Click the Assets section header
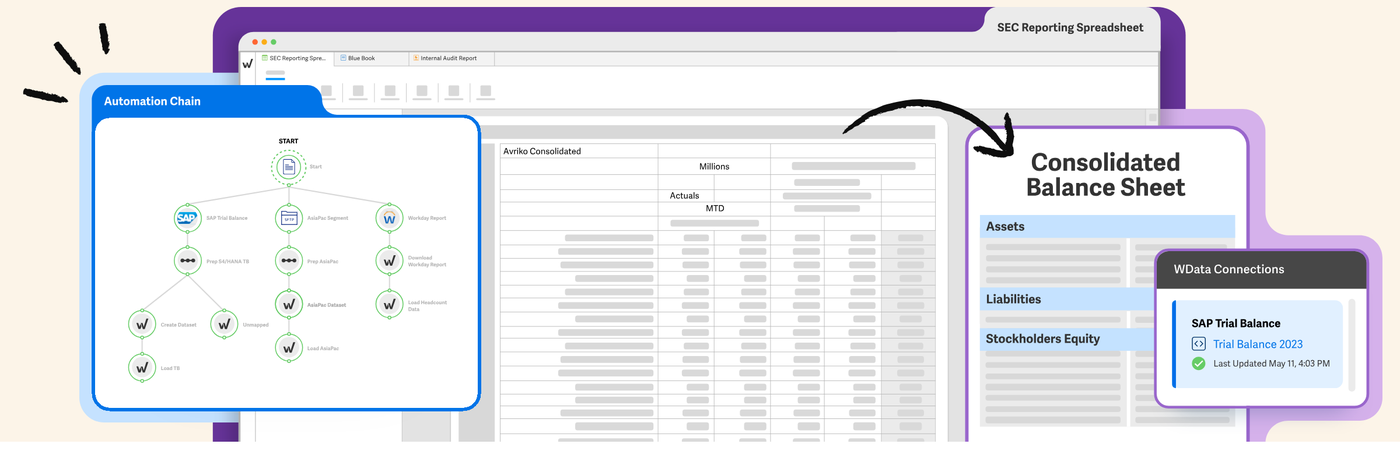Image resolution: width=1400 pixels, height=472 pixels. (x=1107, y=227)
